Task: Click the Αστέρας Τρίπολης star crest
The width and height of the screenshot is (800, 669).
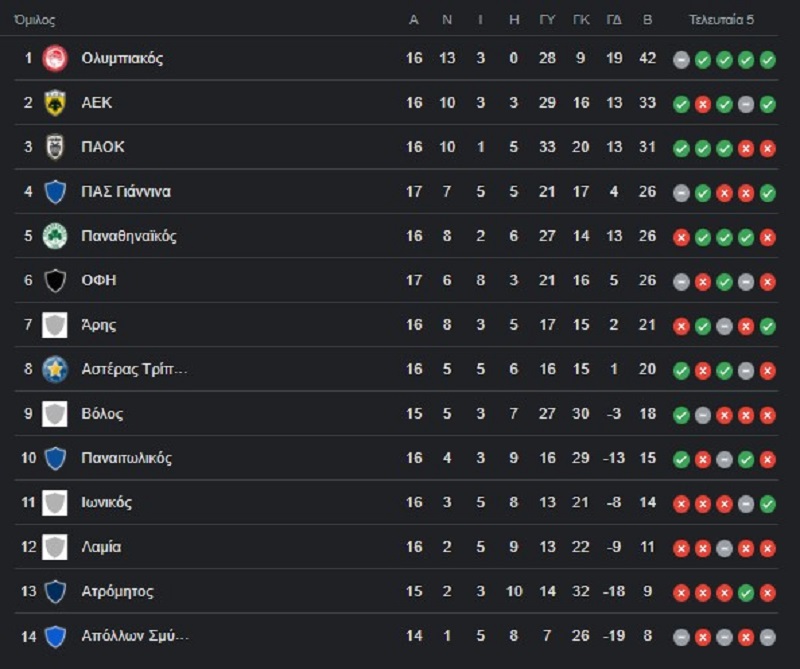Action: click(55, 369)
